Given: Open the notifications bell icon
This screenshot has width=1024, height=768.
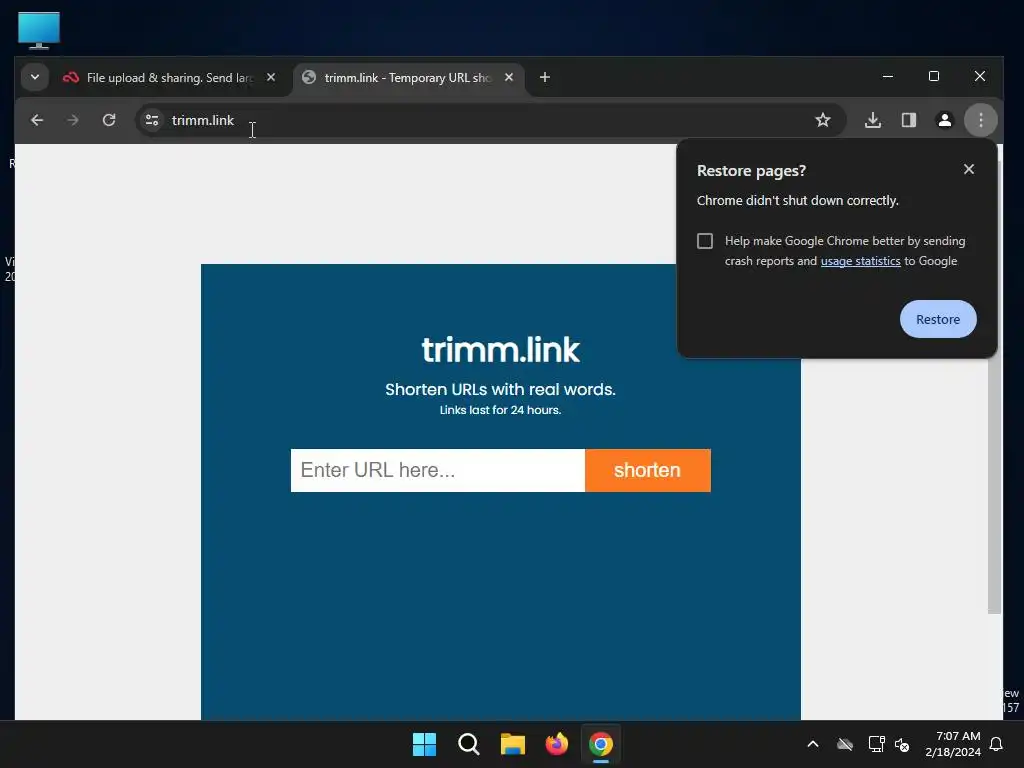Looking at the screenshot, I should point(996,744).
